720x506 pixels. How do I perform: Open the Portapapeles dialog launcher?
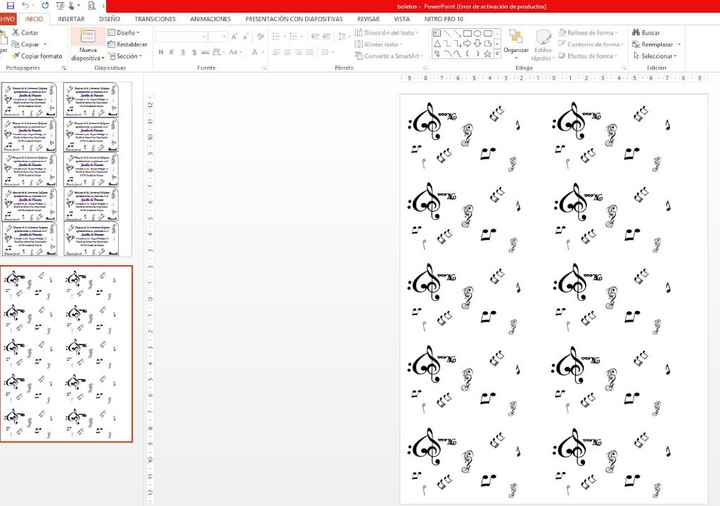coord(64,68)
